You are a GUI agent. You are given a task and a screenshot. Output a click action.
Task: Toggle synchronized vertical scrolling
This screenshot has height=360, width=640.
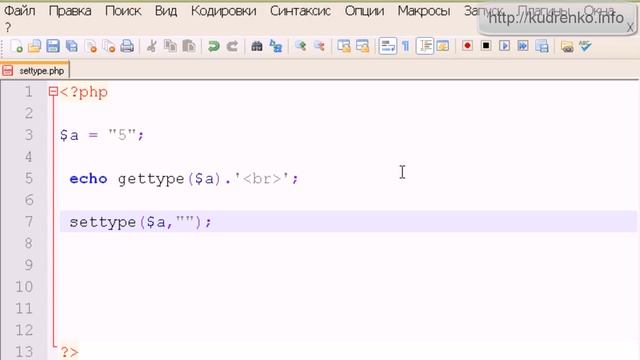tap(344, 46)
